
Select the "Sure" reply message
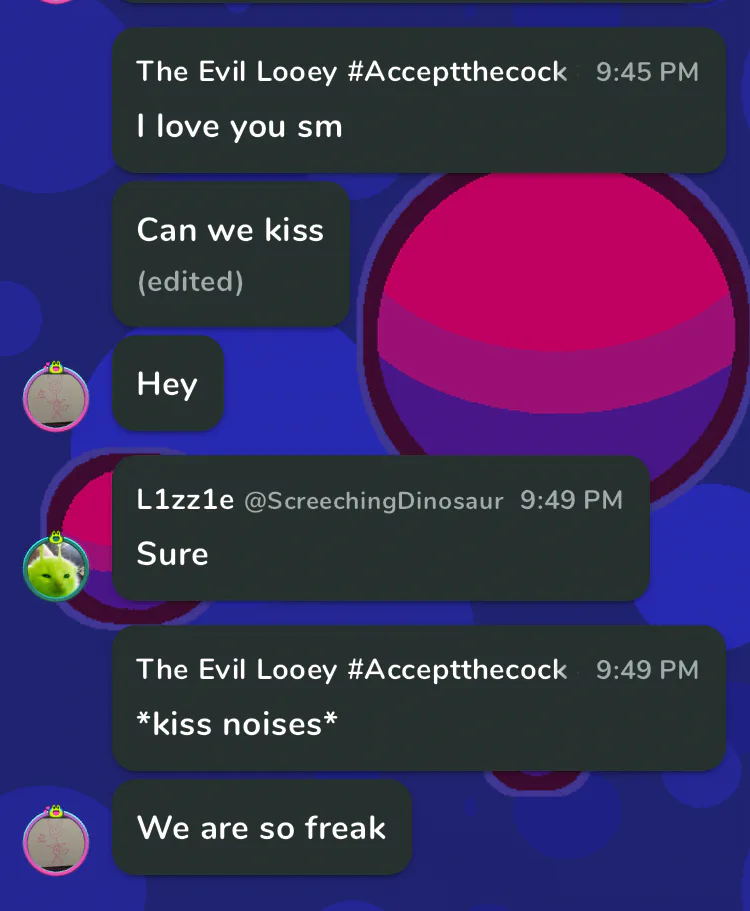click(381, 528)
